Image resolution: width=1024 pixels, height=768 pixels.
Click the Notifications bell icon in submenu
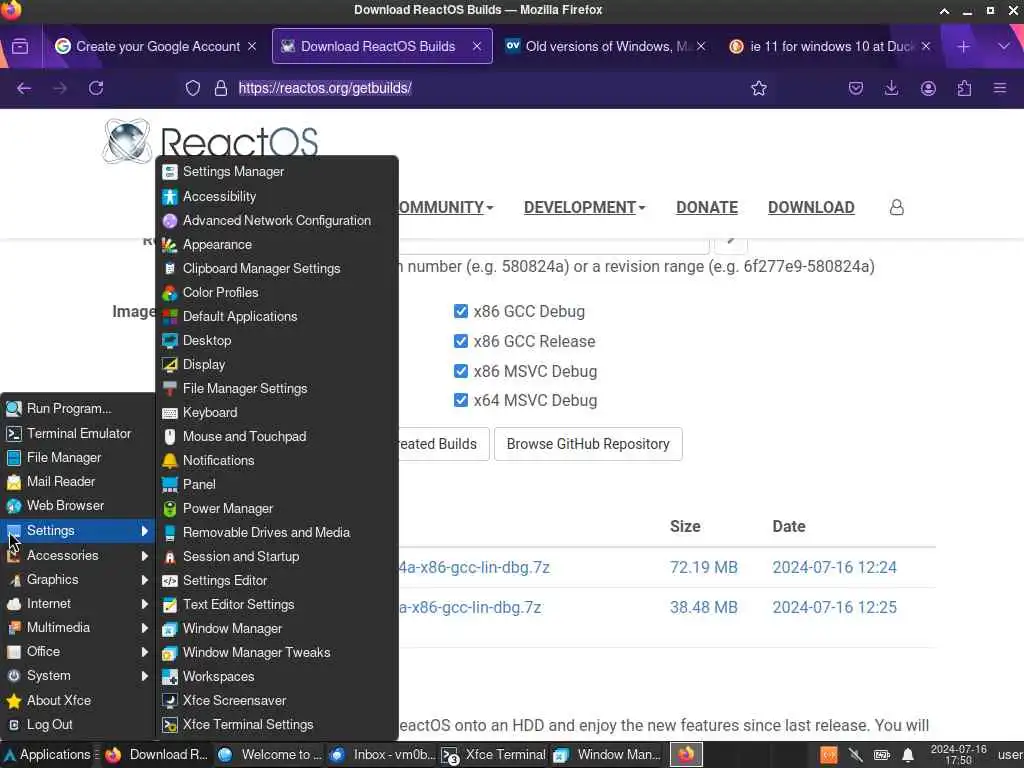click(170, 460)
